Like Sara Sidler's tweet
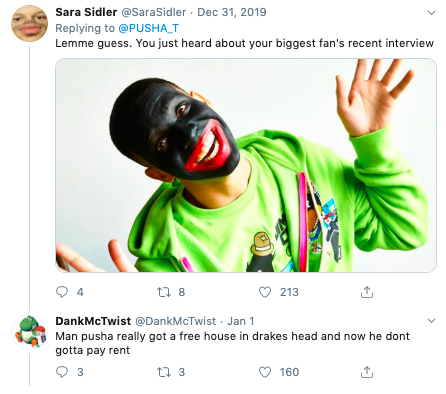Screen dimensions: 446x394 tap(265, 292)
